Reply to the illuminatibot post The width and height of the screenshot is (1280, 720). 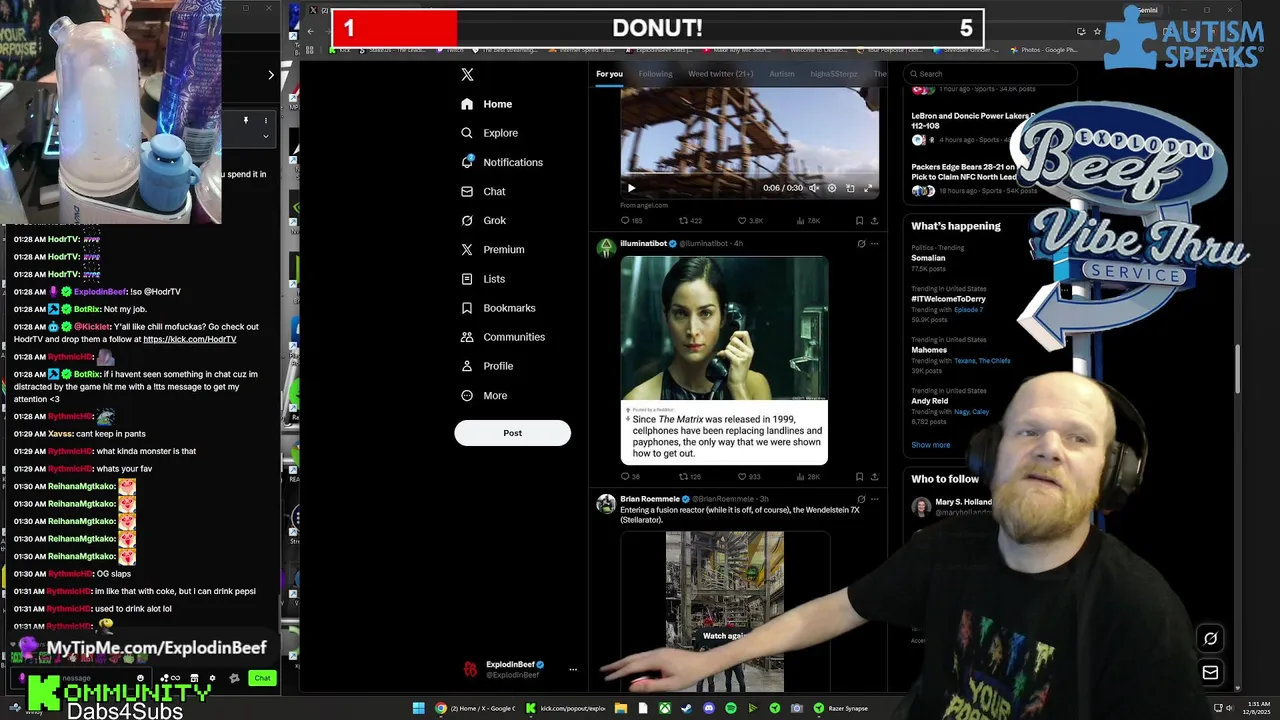[630, 477]
